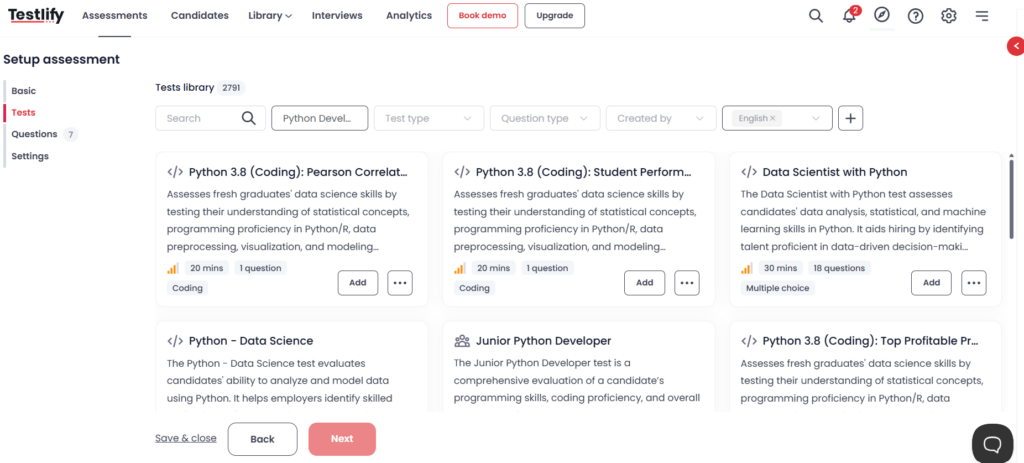The height and width of the screenshot is (463, 1024).
Task: Add the Python 3.8 Pearson Correlation test
Action: click(357, 283)
